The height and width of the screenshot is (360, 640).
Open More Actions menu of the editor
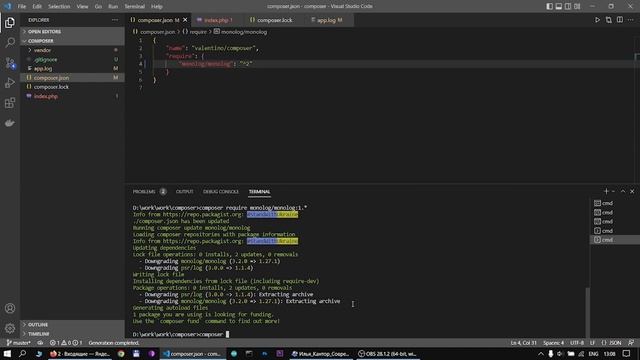click(631, 20)
